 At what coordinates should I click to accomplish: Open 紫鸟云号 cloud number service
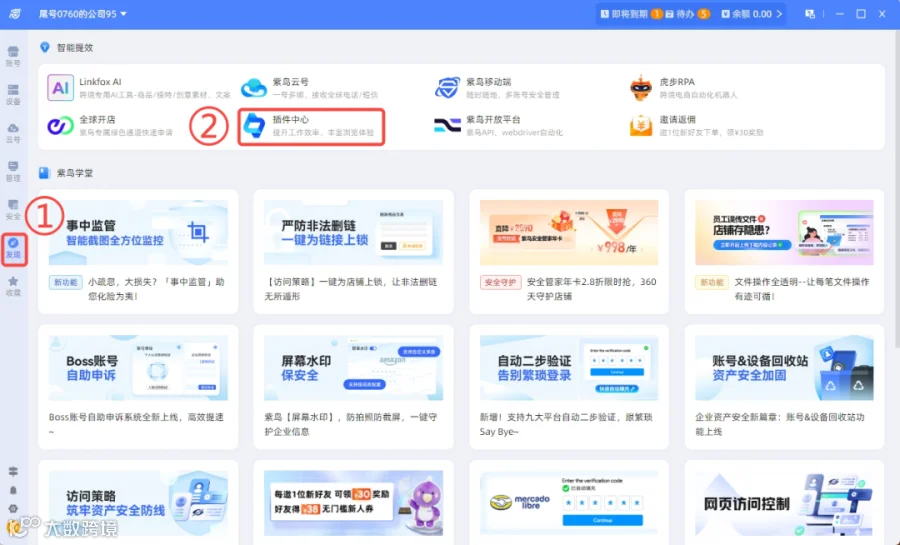tap(310, 88)
